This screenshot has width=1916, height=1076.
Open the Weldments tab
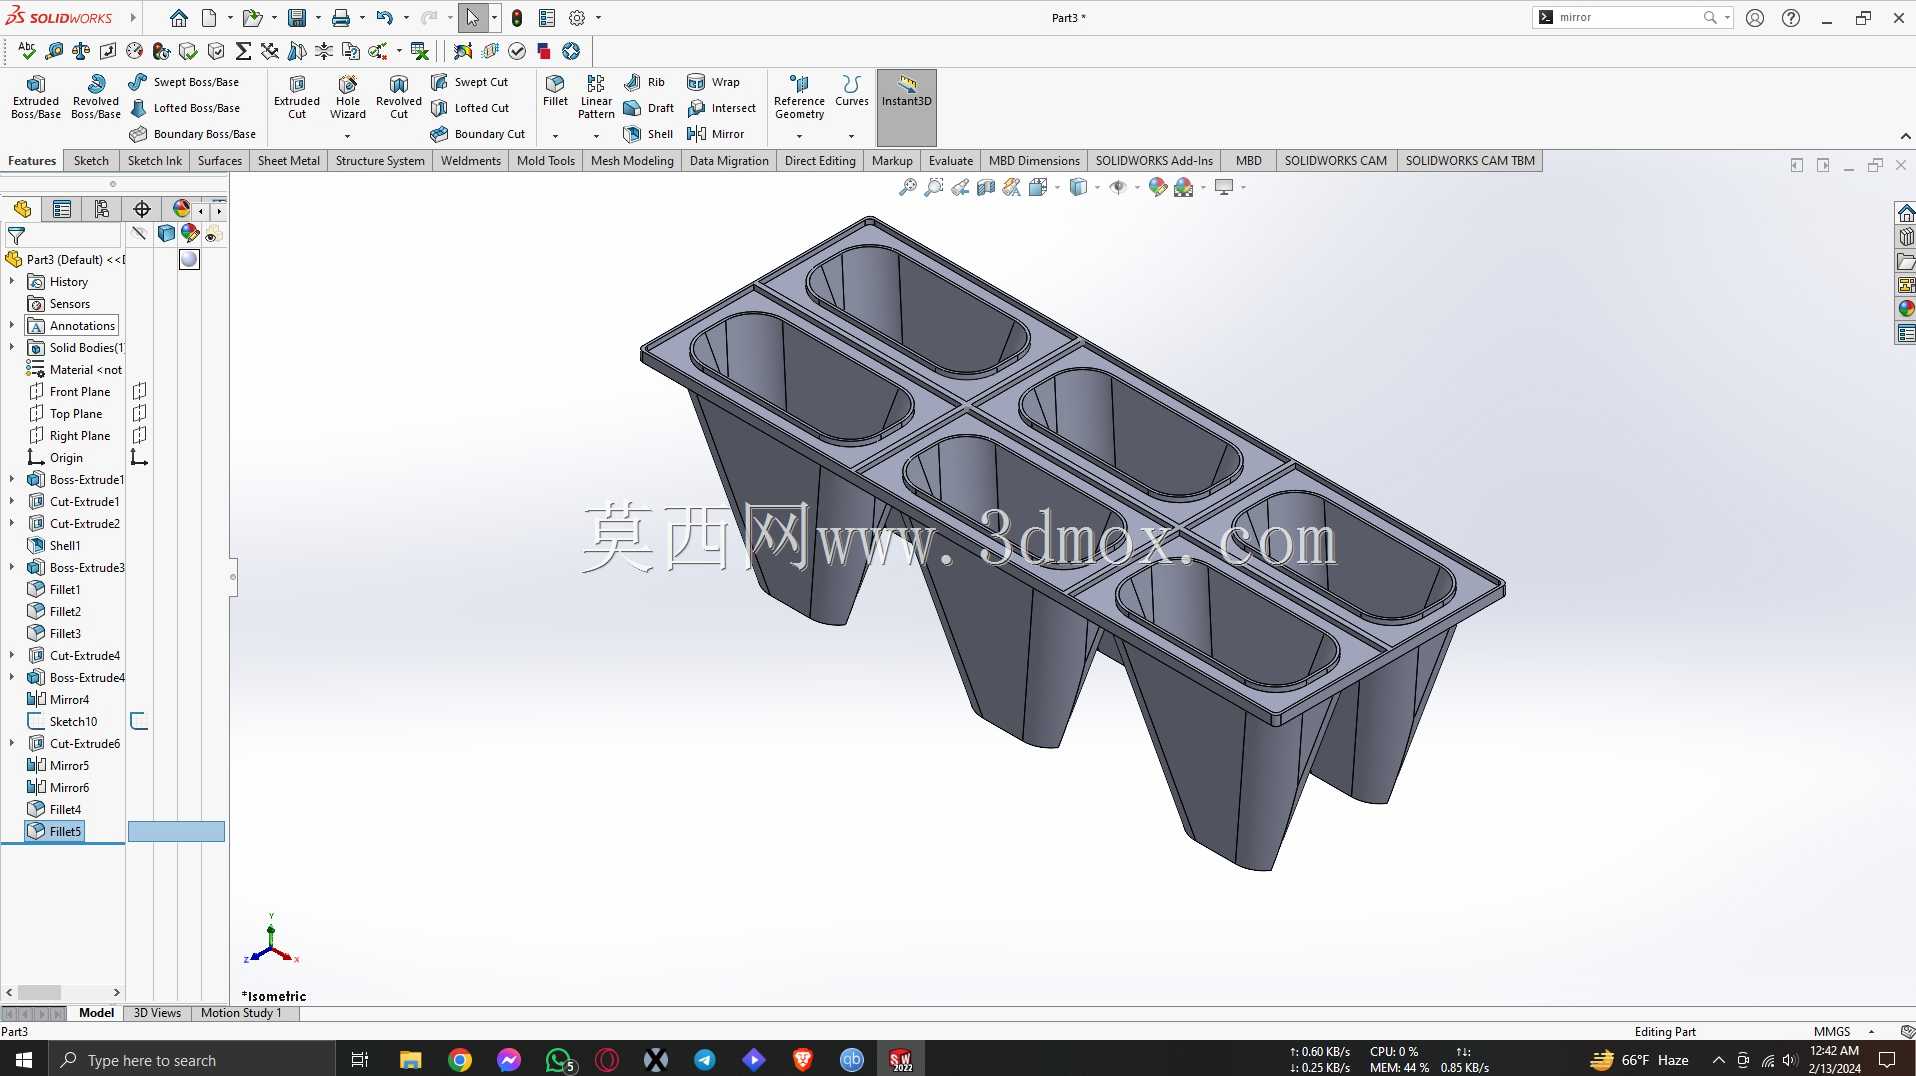(471, 160)
